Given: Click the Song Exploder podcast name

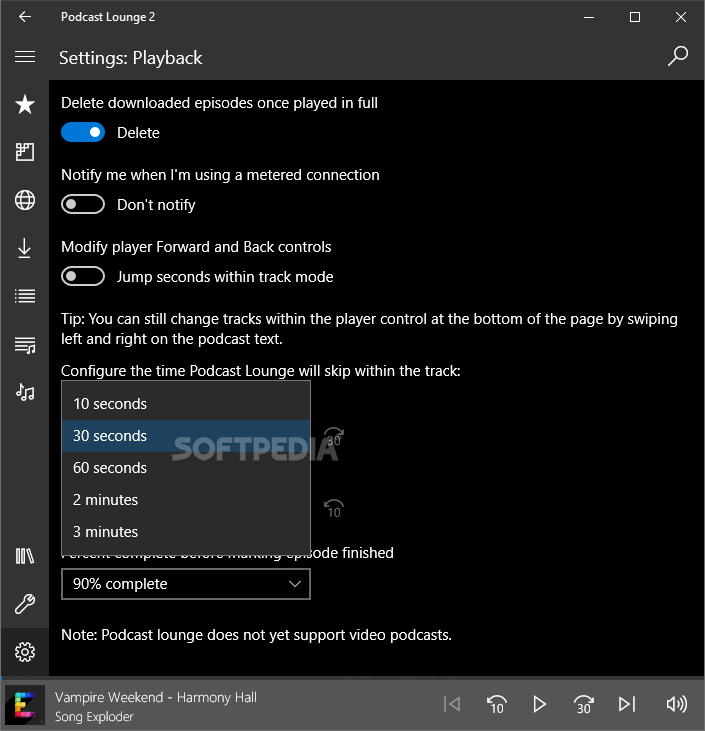Looking at the screenshot, I should [x=94, y=717].
